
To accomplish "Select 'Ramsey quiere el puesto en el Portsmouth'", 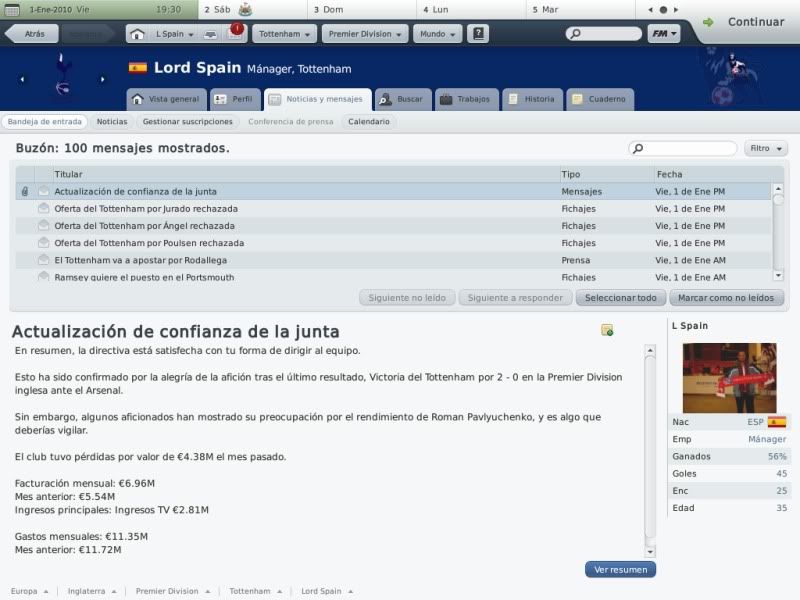I will 393,277.
